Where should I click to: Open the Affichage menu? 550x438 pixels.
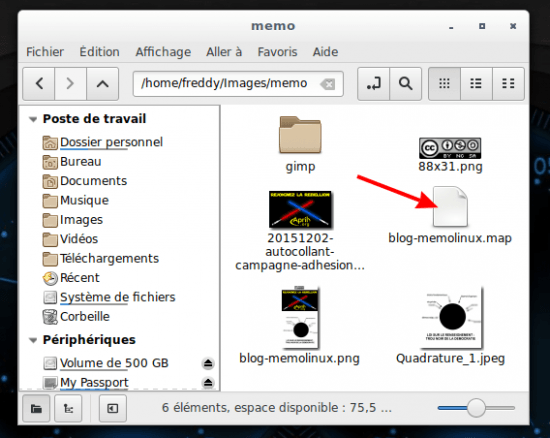click(163, 52)
